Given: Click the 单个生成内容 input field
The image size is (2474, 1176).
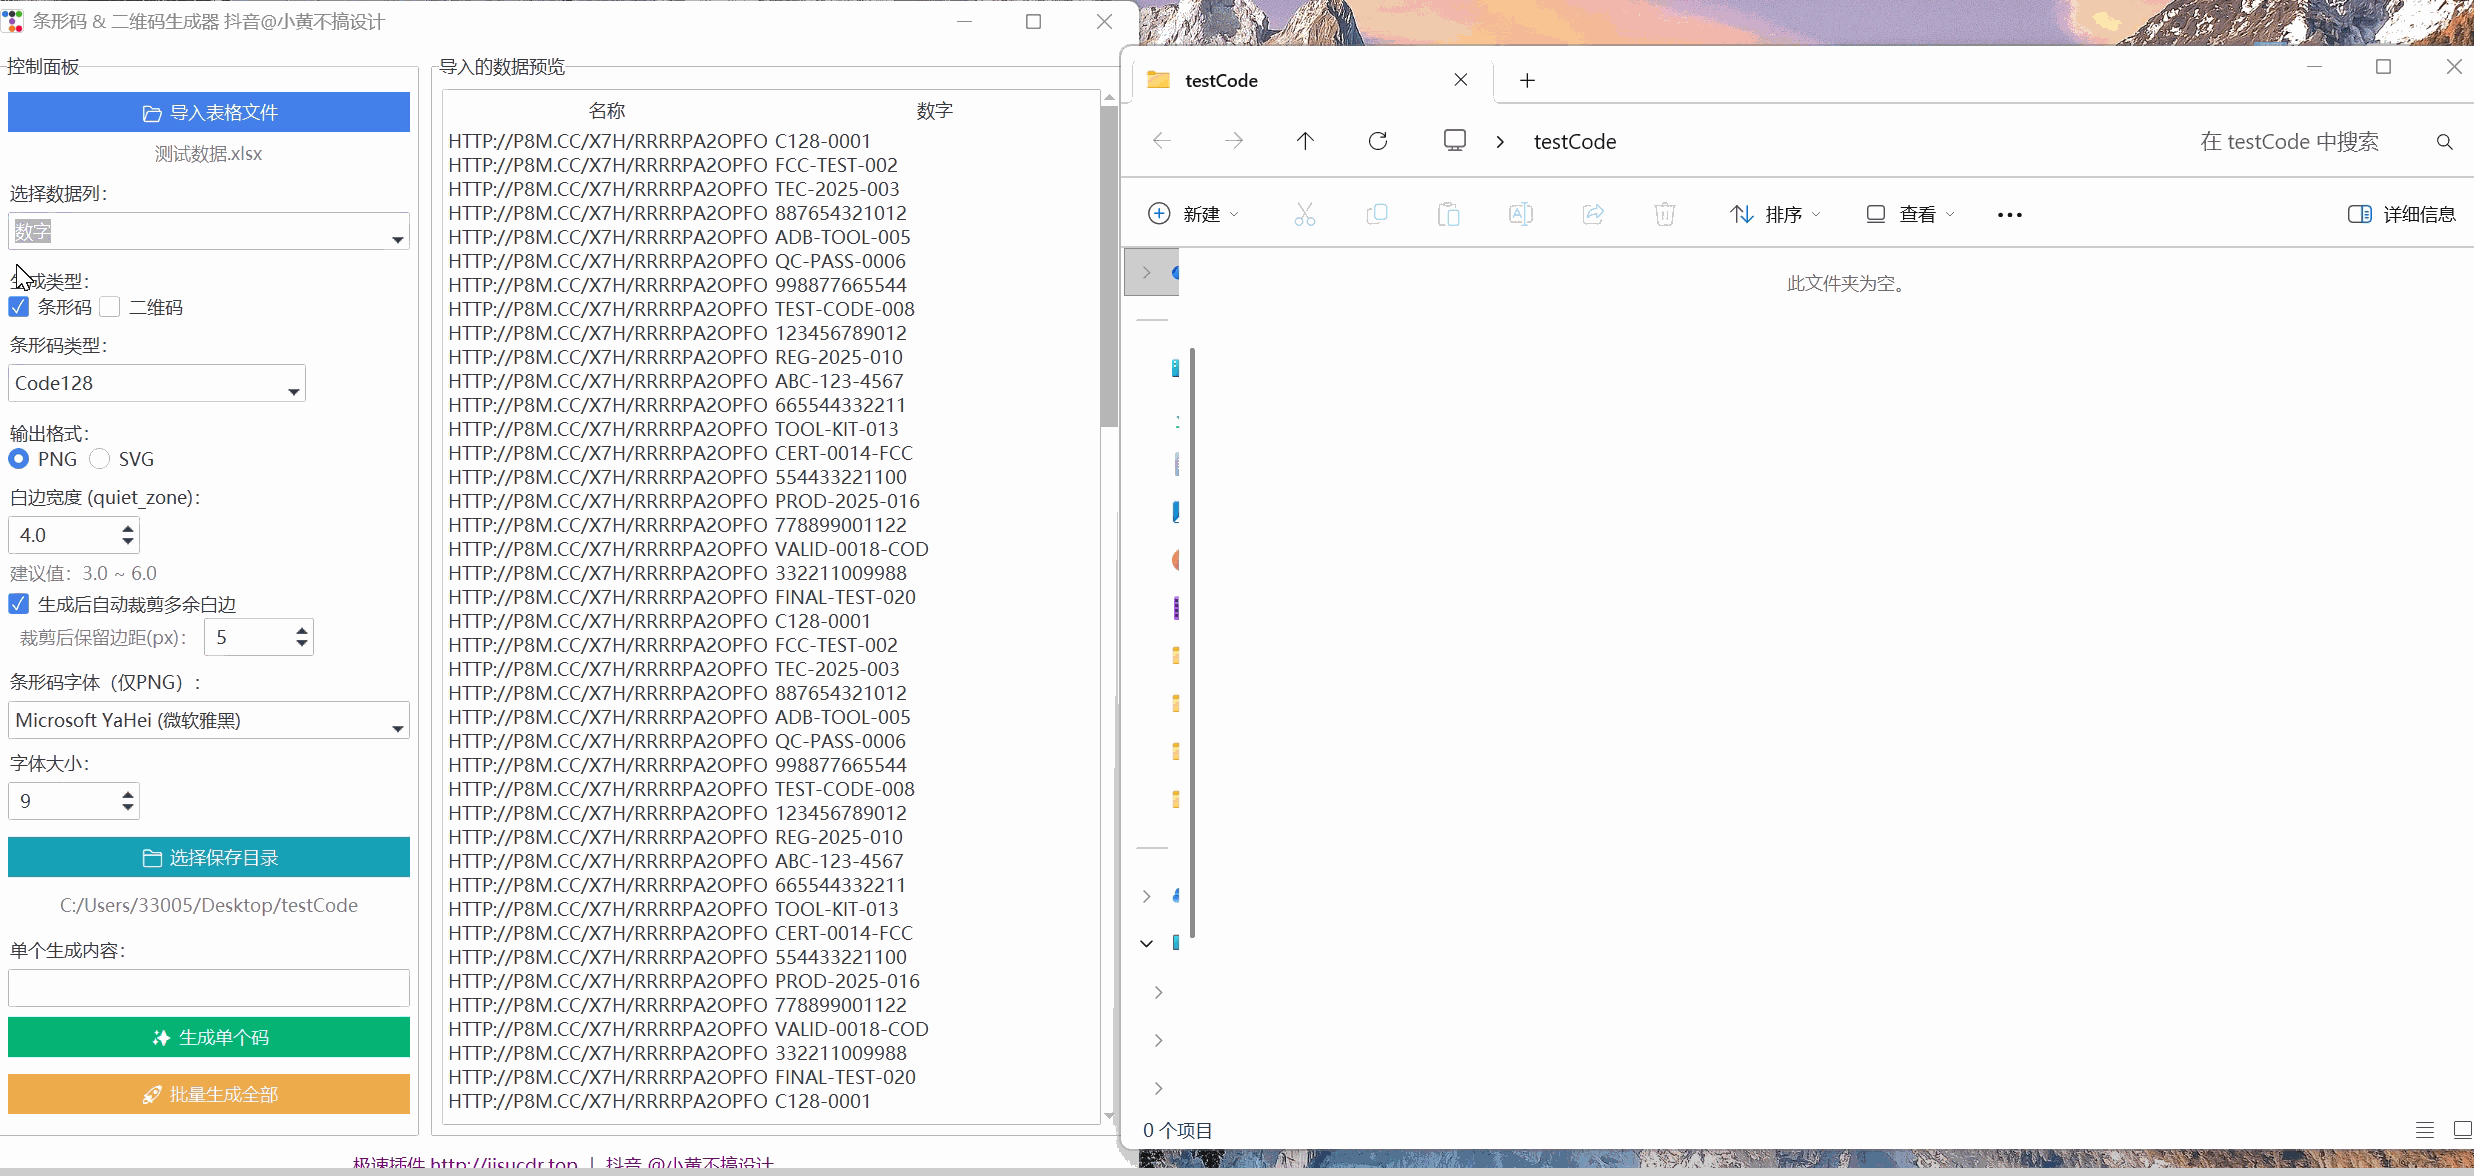Looking at the screenshot, I should coord(209,988).
